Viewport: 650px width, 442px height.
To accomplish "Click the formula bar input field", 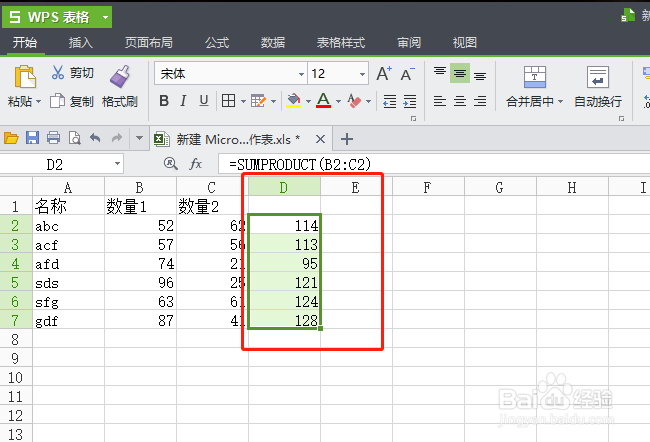I will tap(434, 164).
